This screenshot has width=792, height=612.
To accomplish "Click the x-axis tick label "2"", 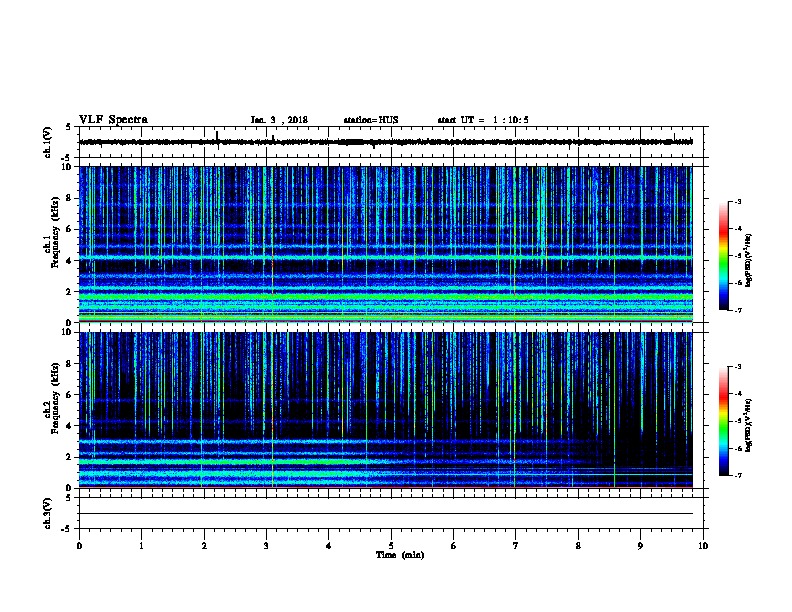I will (204, 546).
